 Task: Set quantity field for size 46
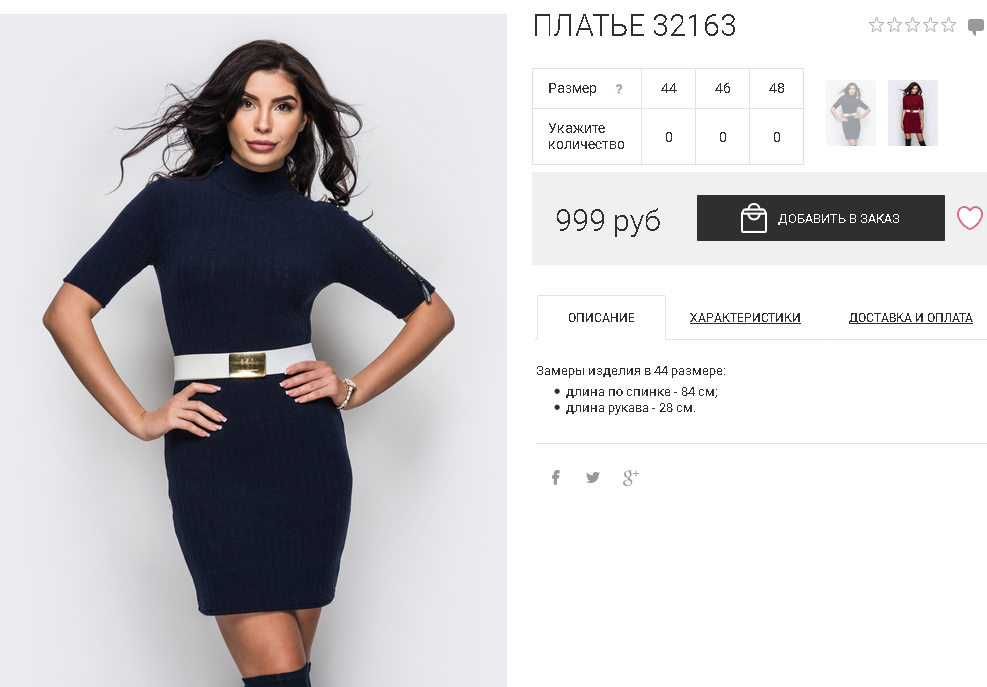coord(723,137)
